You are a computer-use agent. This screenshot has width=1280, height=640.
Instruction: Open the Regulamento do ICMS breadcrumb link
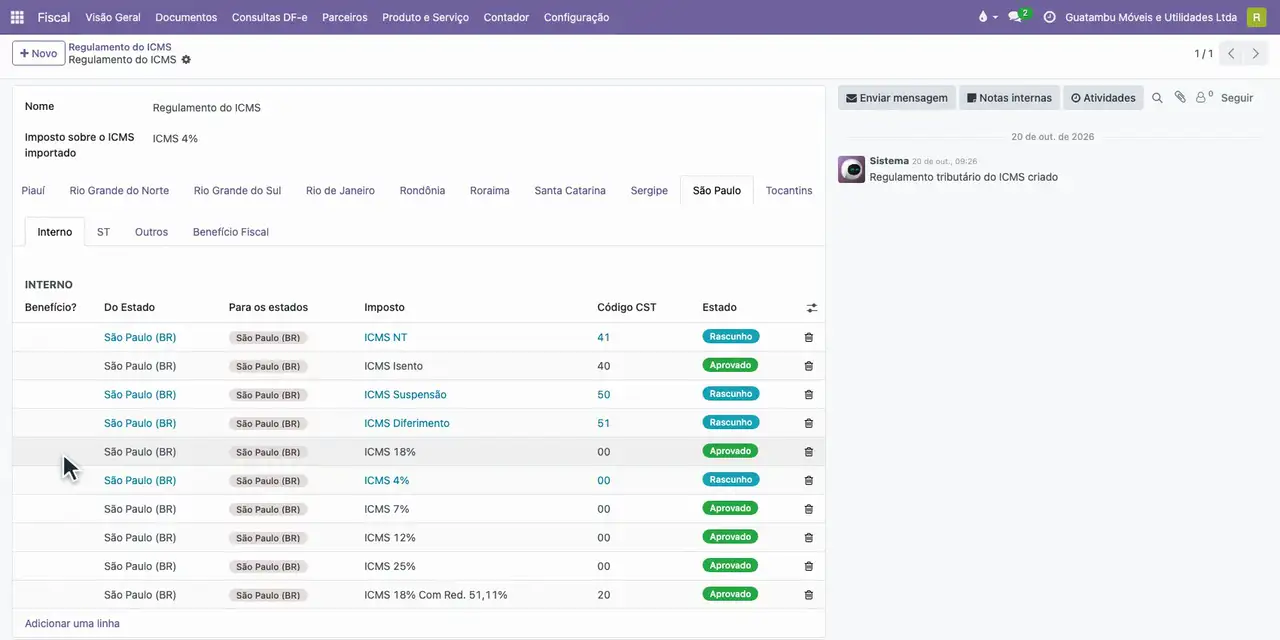point(120,47)
